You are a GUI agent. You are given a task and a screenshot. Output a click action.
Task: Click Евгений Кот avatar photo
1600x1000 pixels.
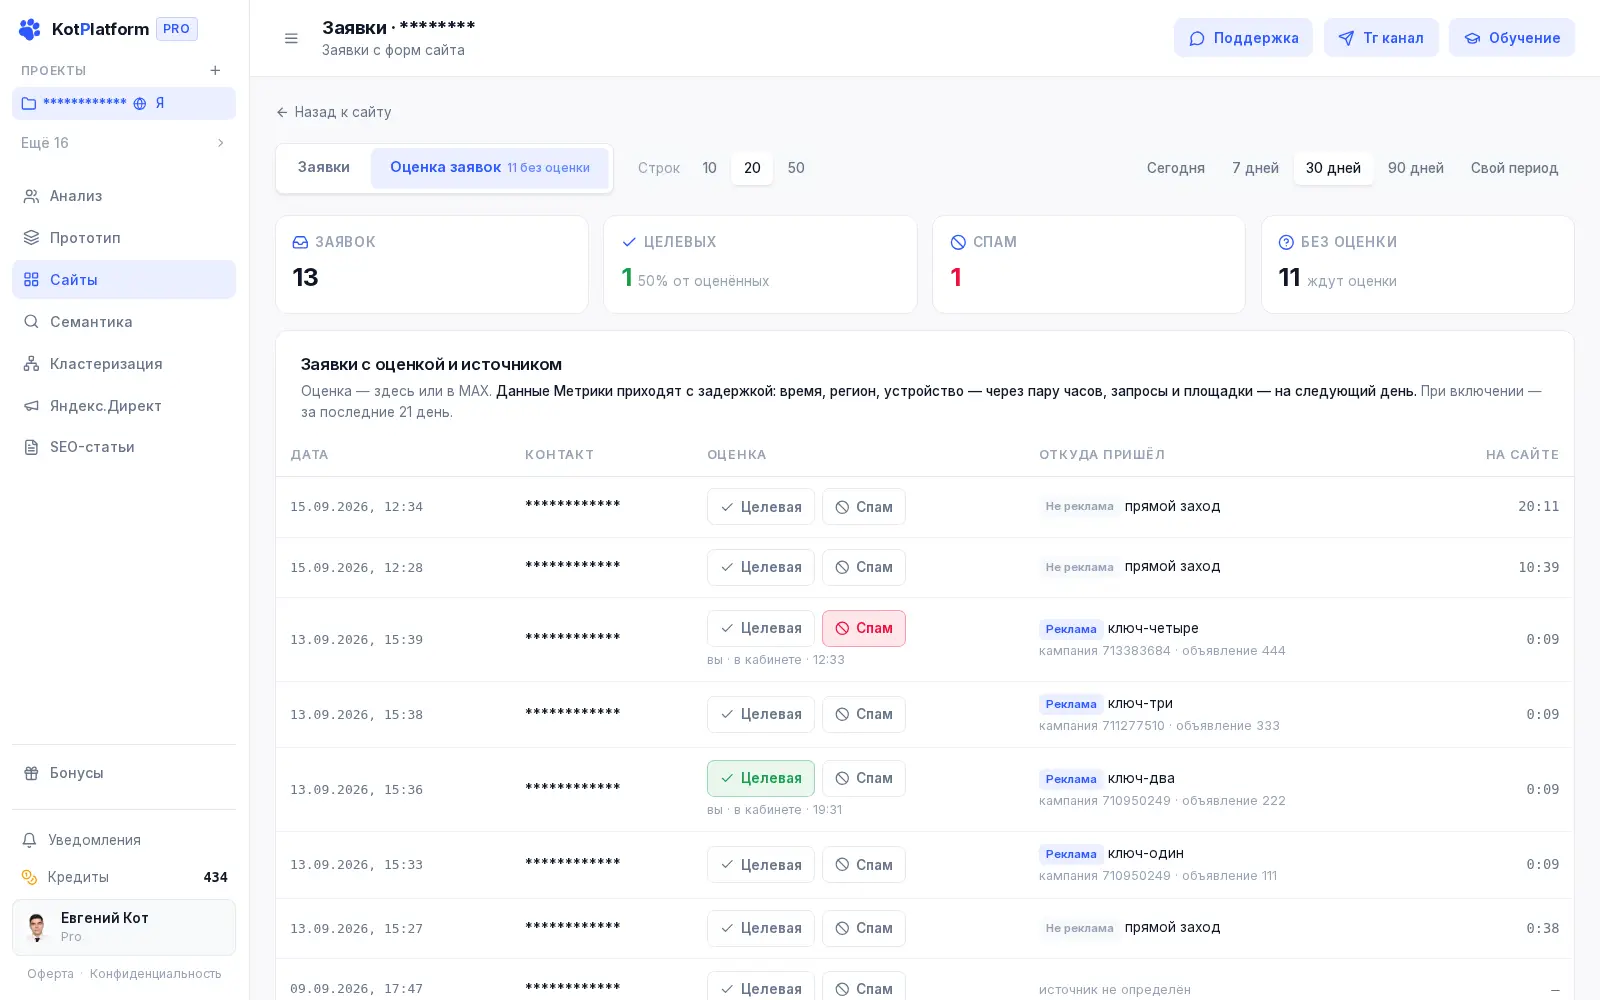pyautogui.click(x=37, y=927)
